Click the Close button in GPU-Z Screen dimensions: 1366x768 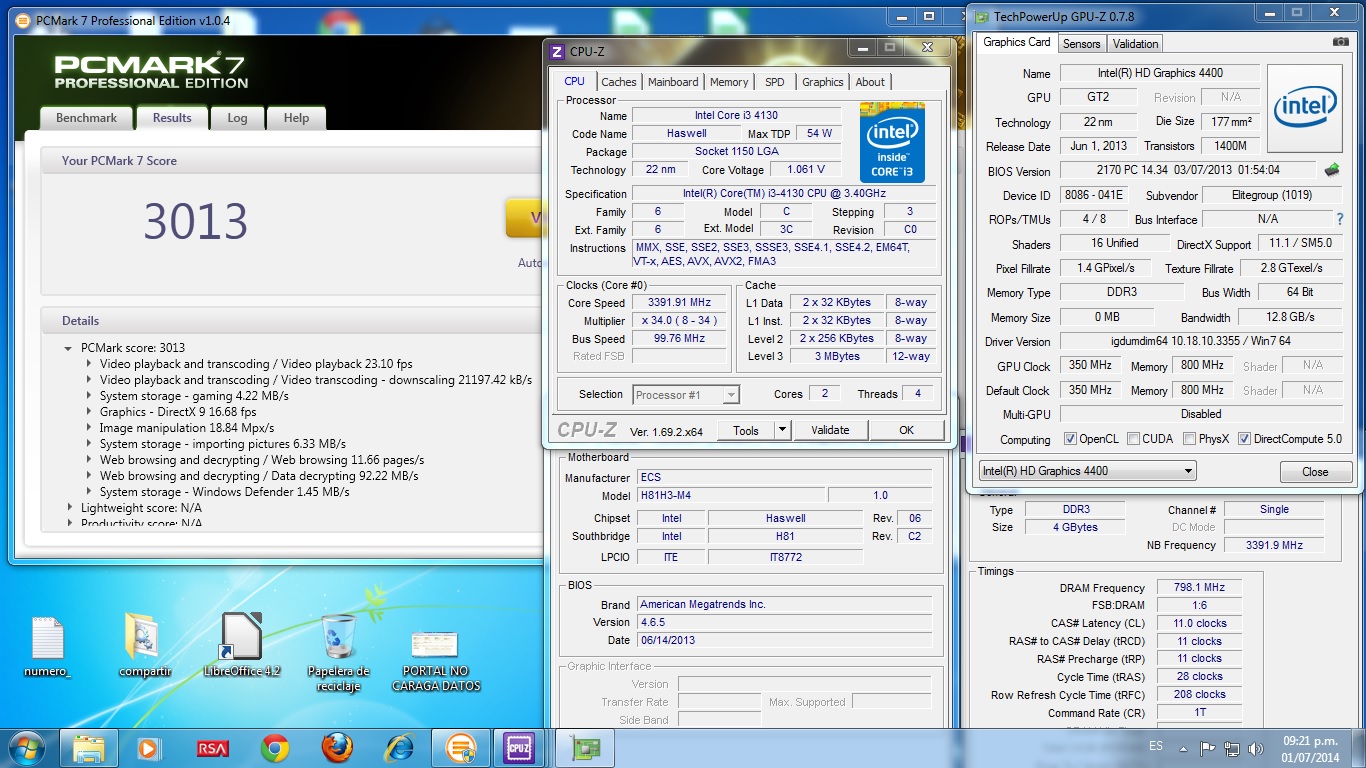pyautogui.click(x=1315, y=472)
